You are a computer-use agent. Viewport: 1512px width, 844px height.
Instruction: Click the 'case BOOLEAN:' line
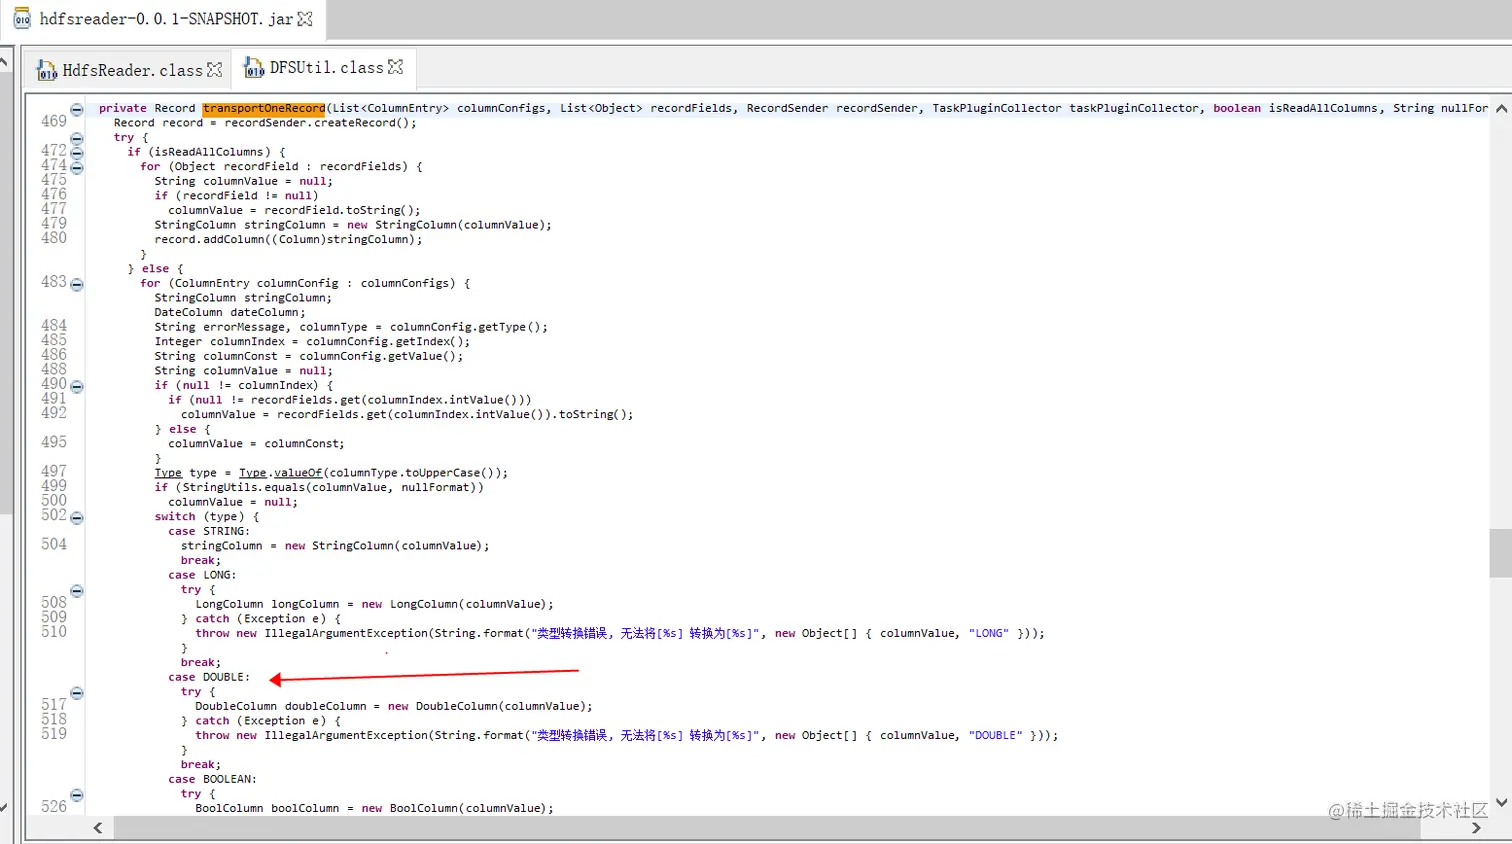pyautogui.click(x=212, y=779)
